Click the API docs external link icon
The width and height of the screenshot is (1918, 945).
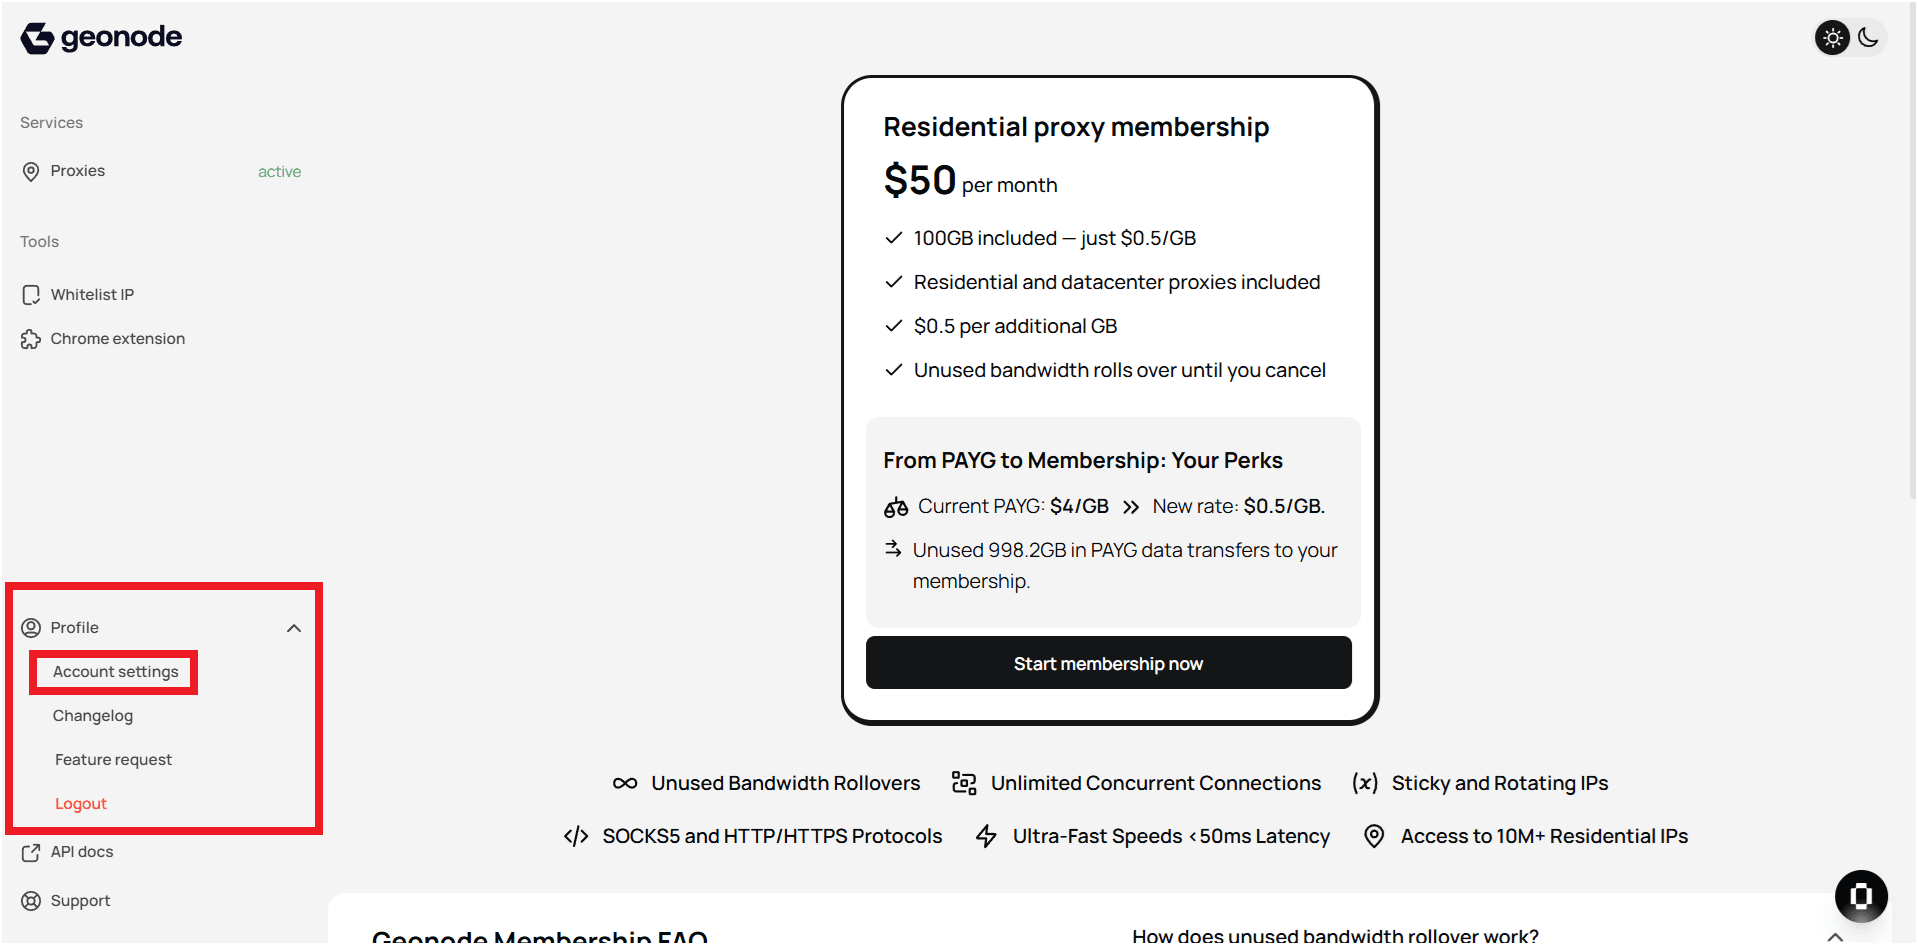(x=31, y=853)
